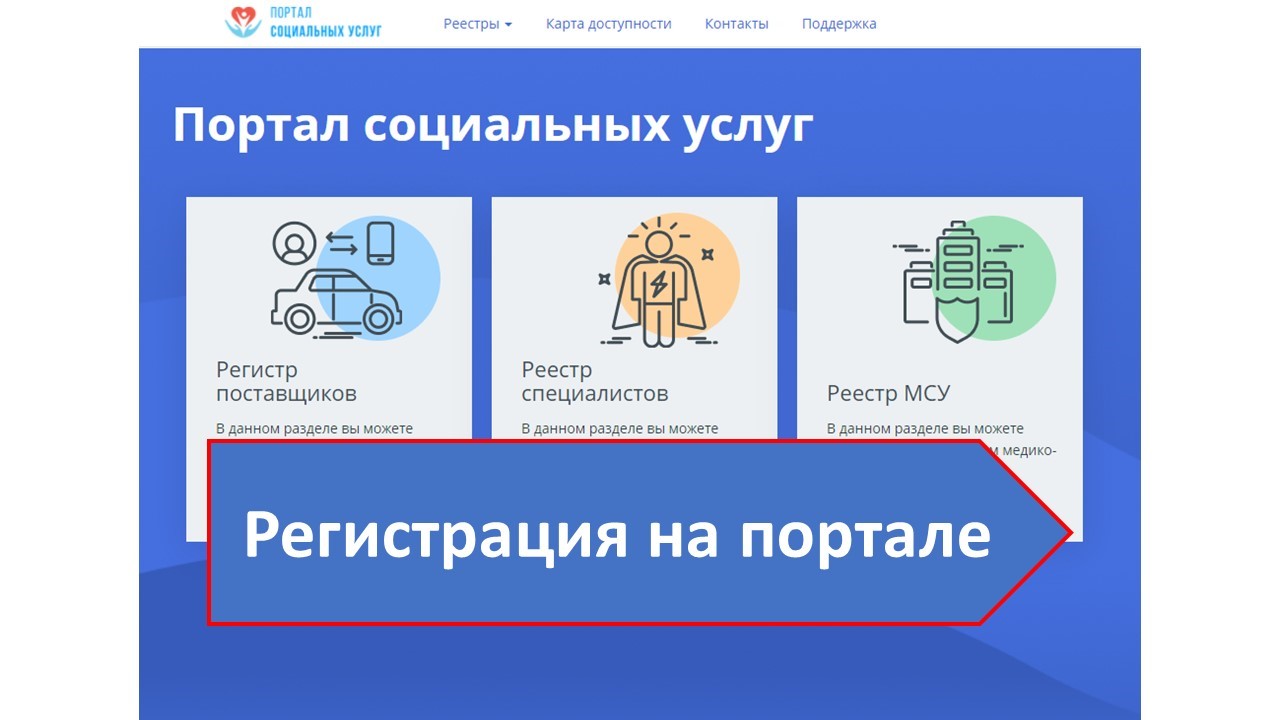The image size is (1280, 720).
Task: Open the Контакты page
Action: coord(736,24)
